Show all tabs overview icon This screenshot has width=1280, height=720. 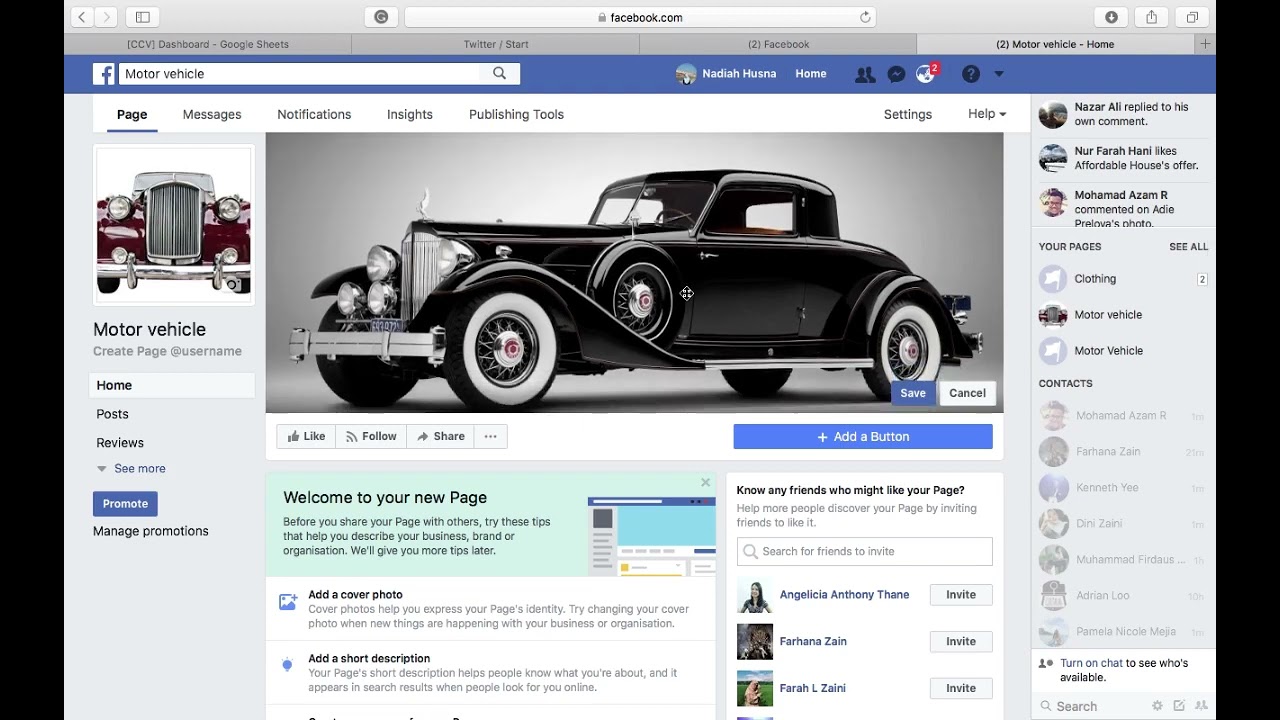tap(1192, 17)
